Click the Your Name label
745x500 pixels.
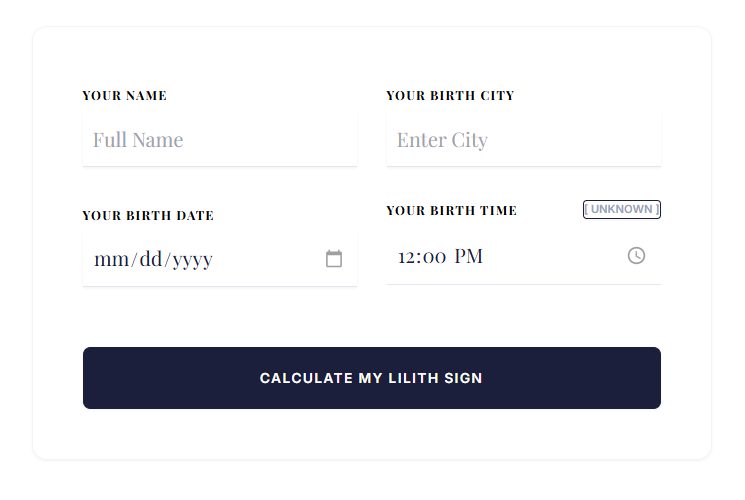125,96
